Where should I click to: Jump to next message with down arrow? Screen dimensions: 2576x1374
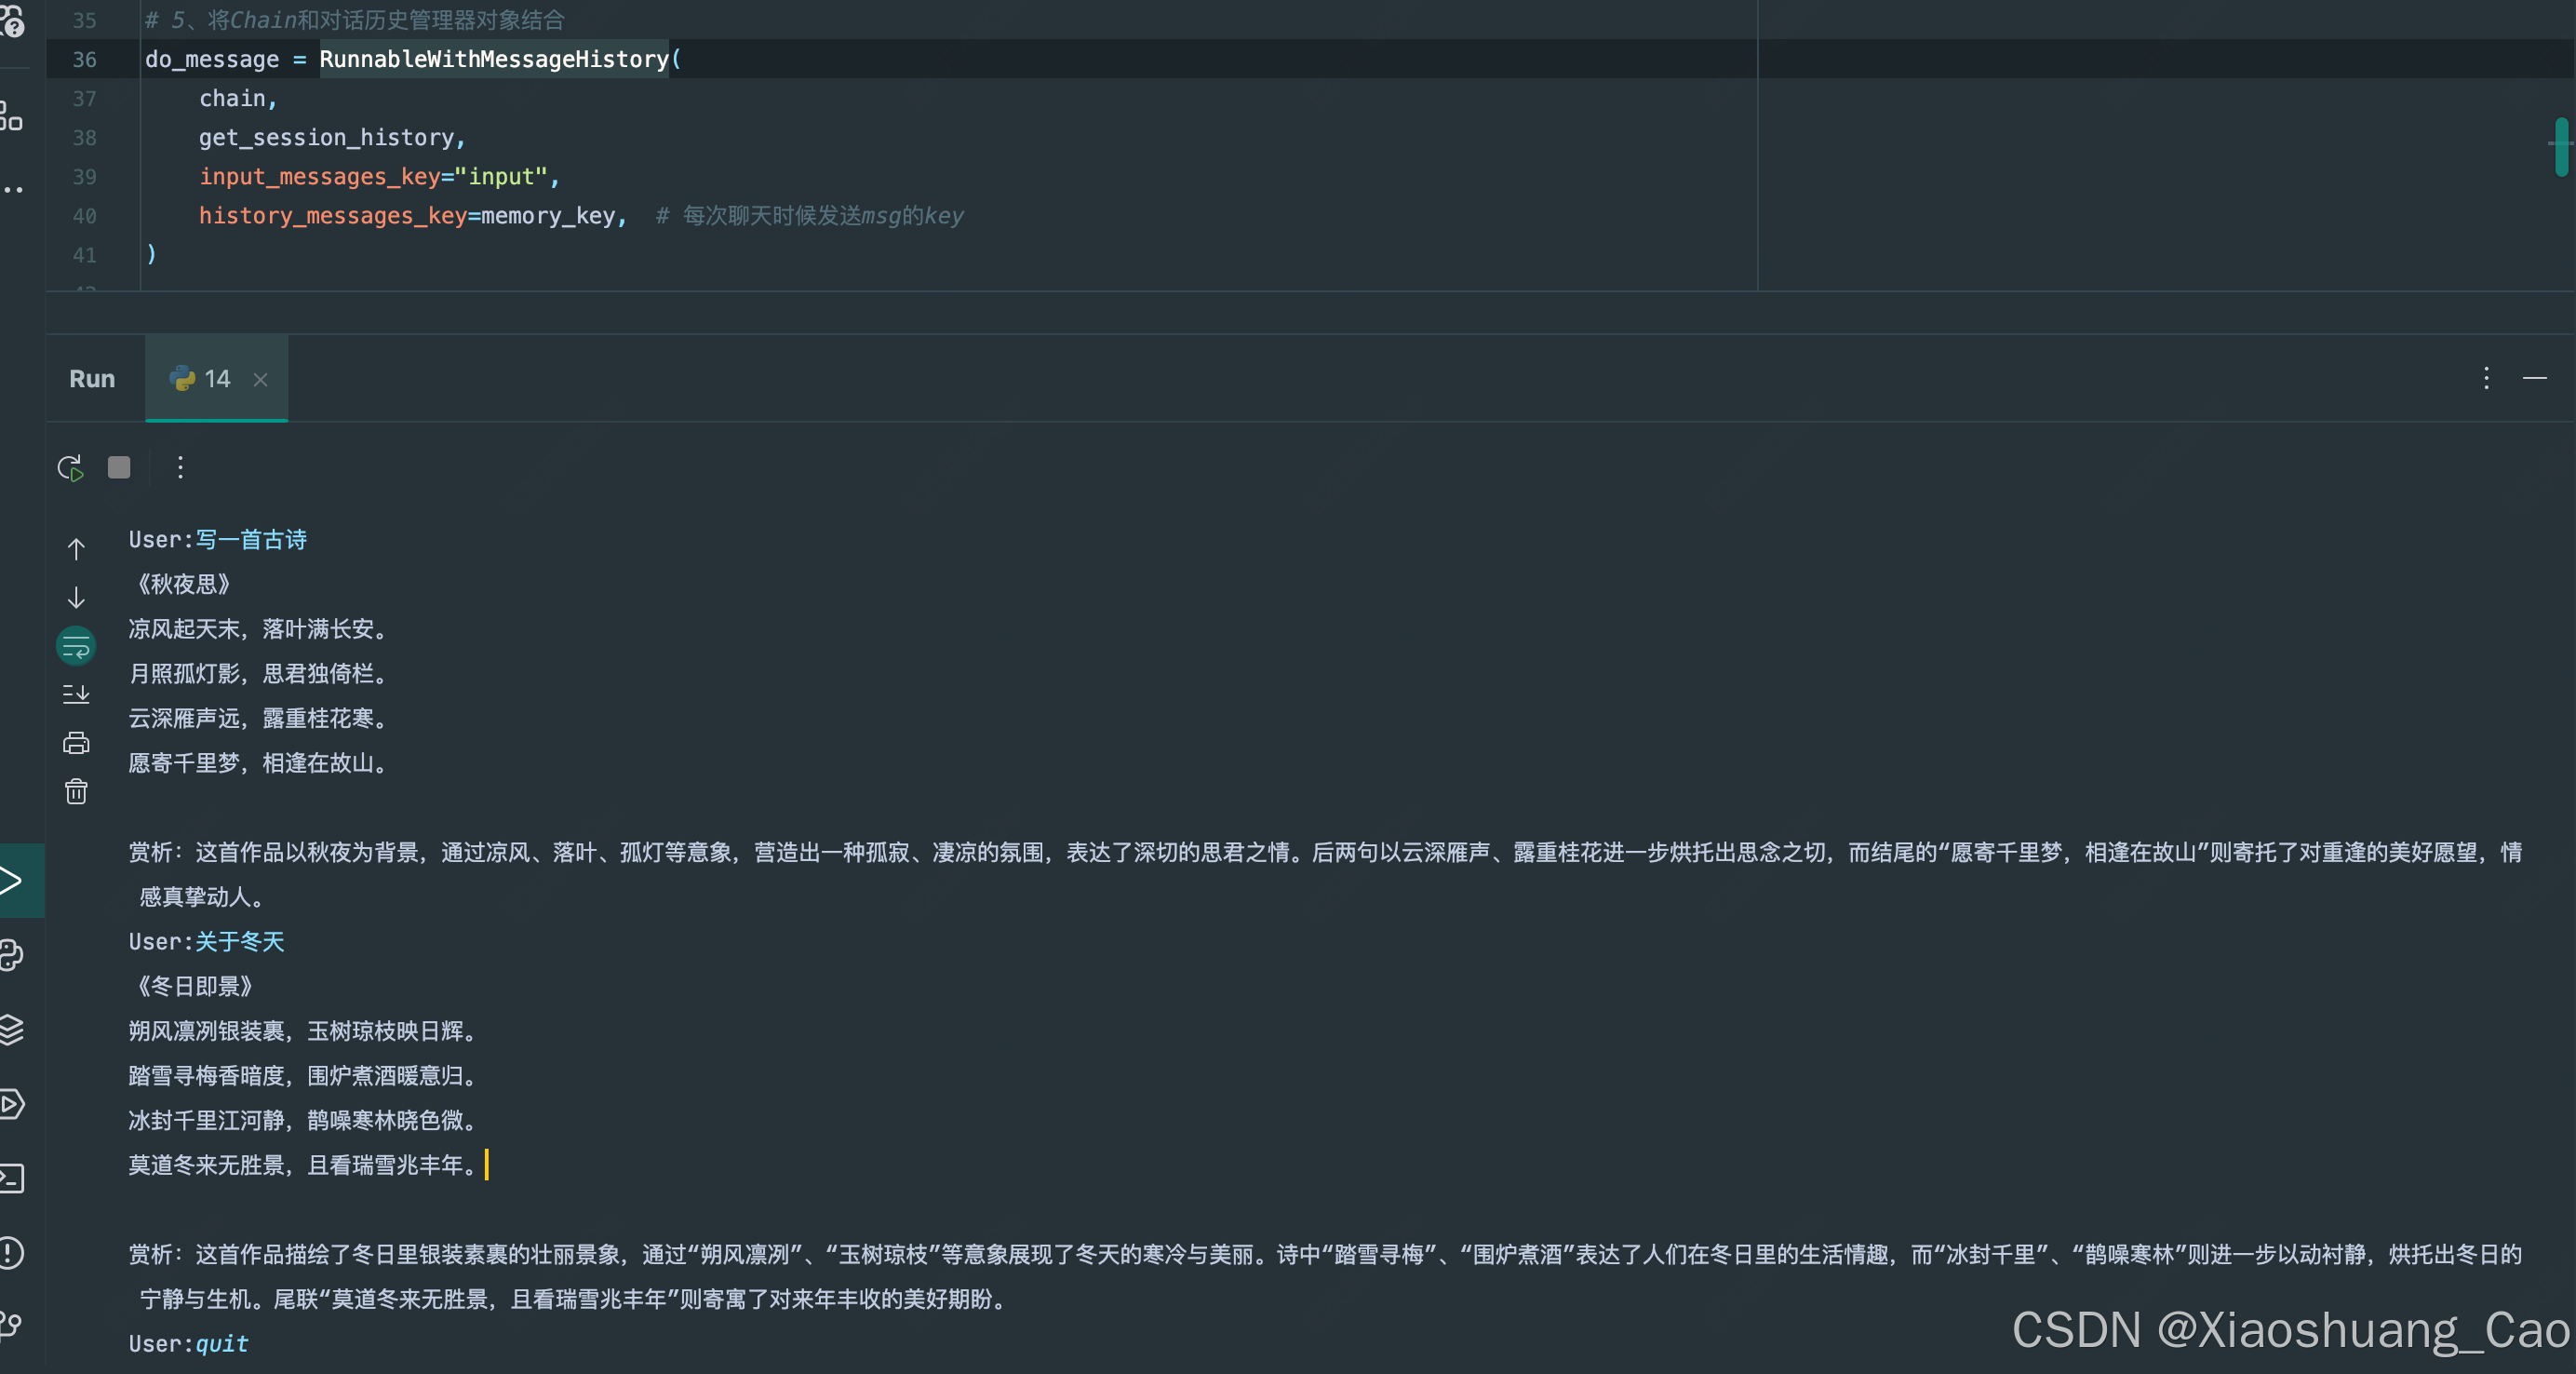(x=76, y=597)
